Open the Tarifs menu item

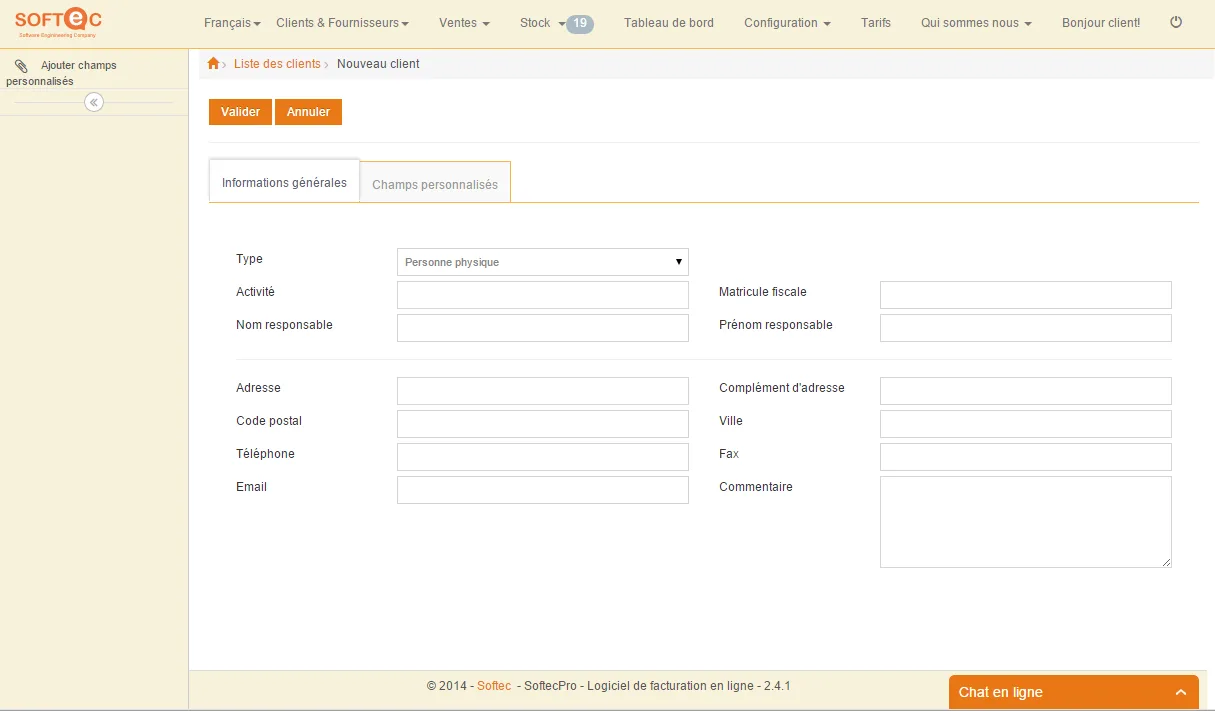coord(876,23)
